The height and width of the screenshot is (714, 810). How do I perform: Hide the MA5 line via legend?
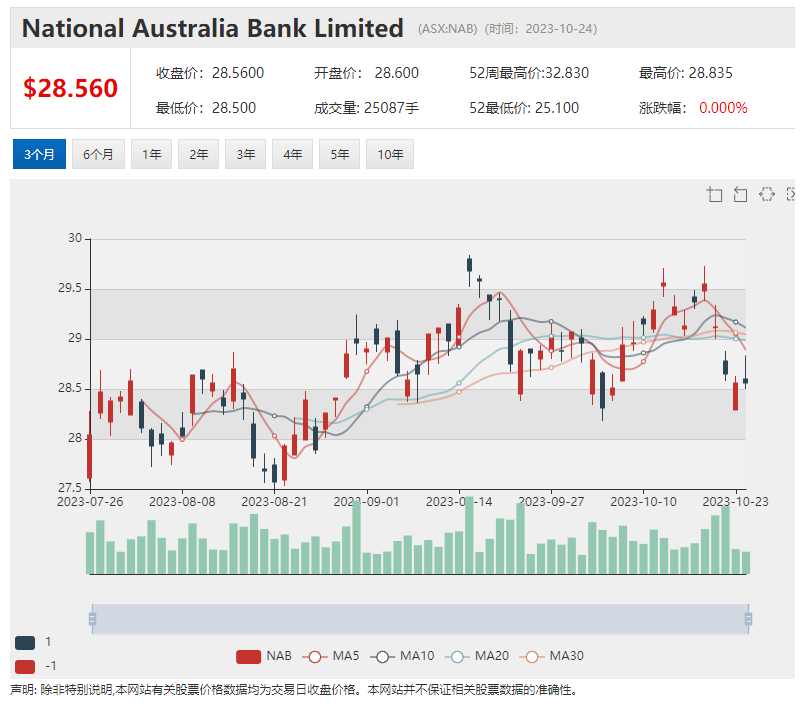tap(332, 656)
